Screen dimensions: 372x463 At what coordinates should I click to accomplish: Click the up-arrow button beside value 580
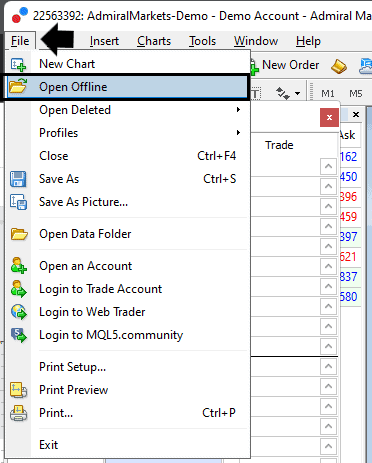(328, 306)
